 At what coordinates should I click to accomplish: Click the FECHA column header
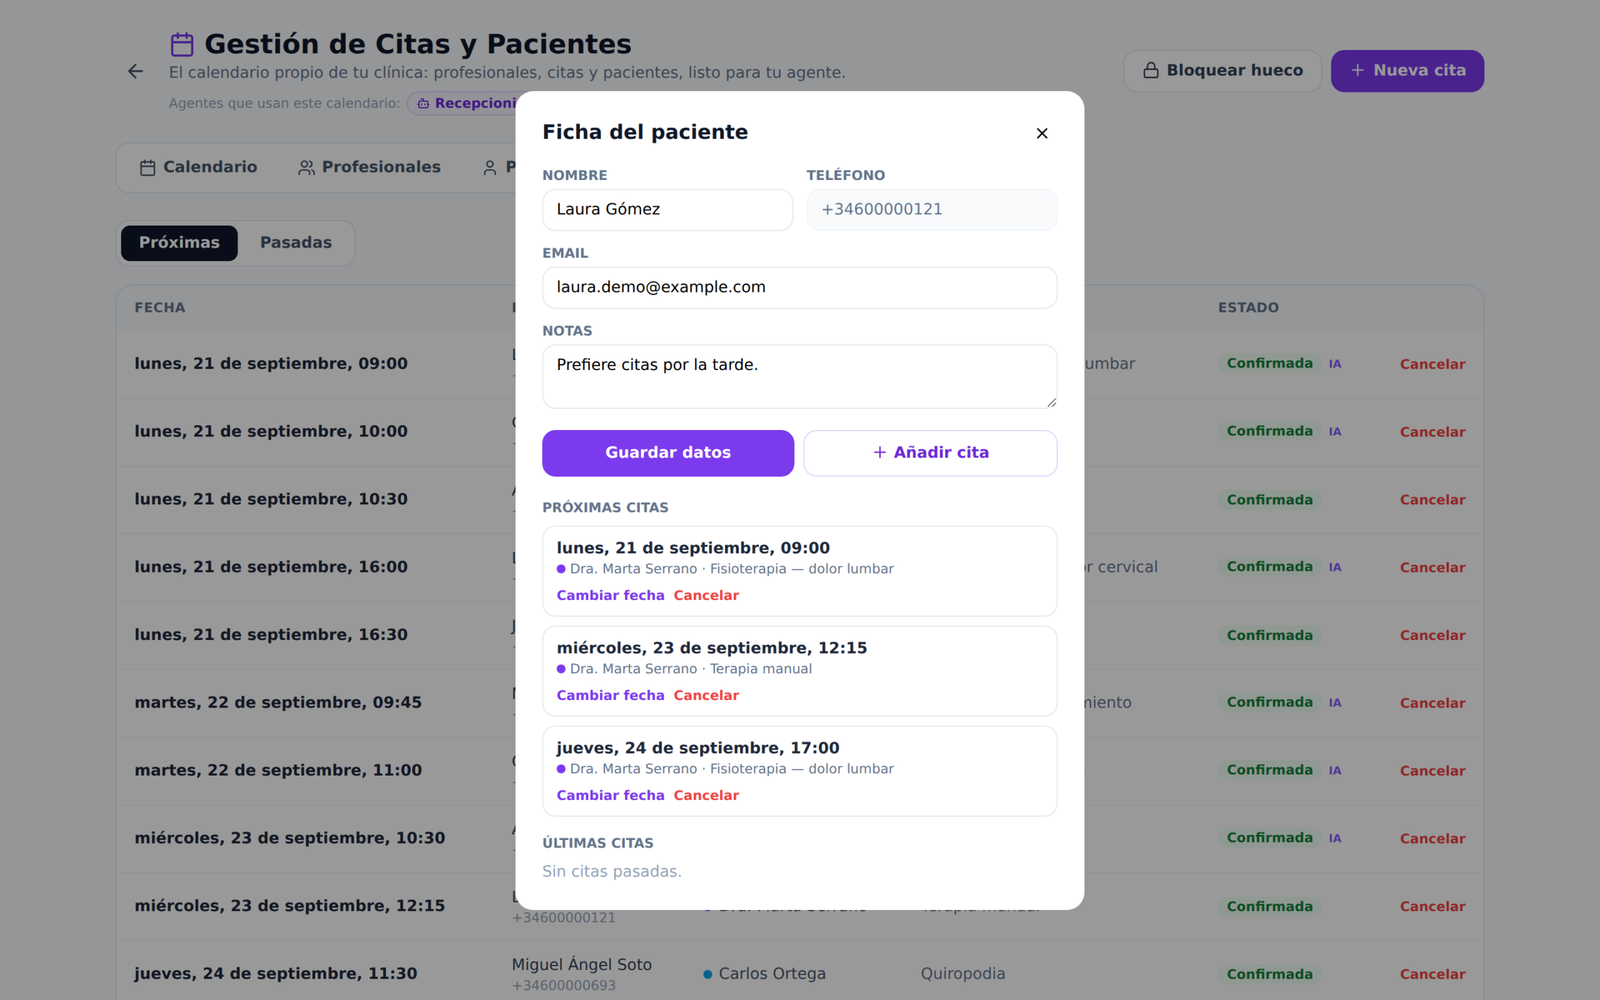(x=160, y=308)
